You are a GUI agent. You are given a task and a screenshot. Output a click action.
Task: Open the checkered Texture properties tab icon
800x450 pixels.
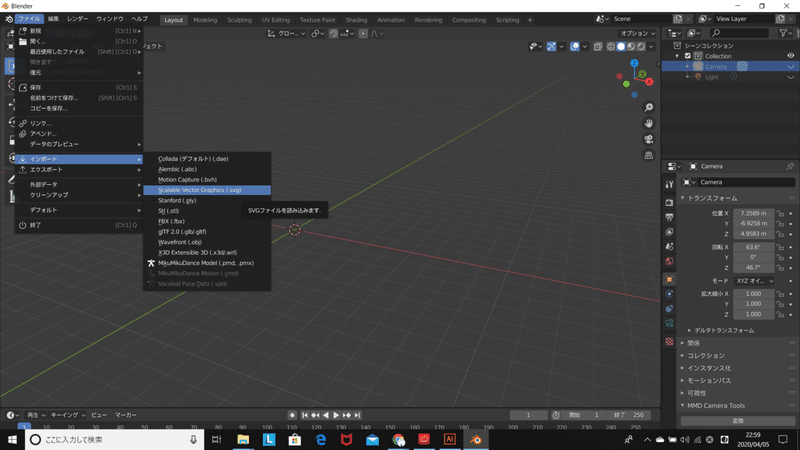point(669,341)
